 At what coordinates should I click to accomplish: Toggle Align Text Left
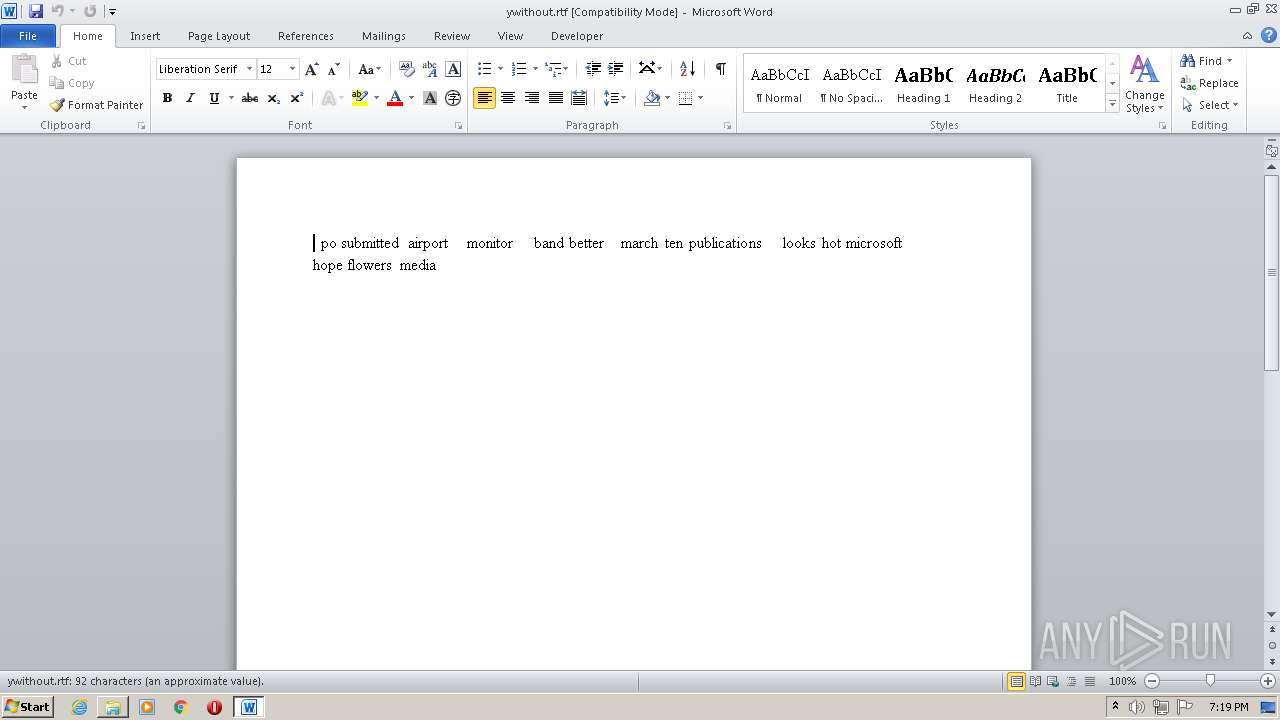(x=485, y=98)
